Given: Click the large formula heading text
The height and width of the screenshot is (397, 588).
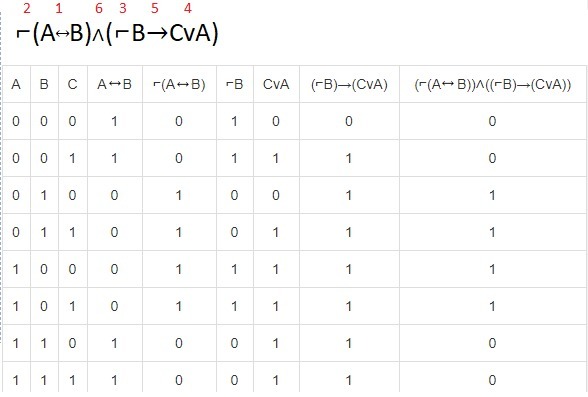Looking at the screenshot, I should point(117,34).
